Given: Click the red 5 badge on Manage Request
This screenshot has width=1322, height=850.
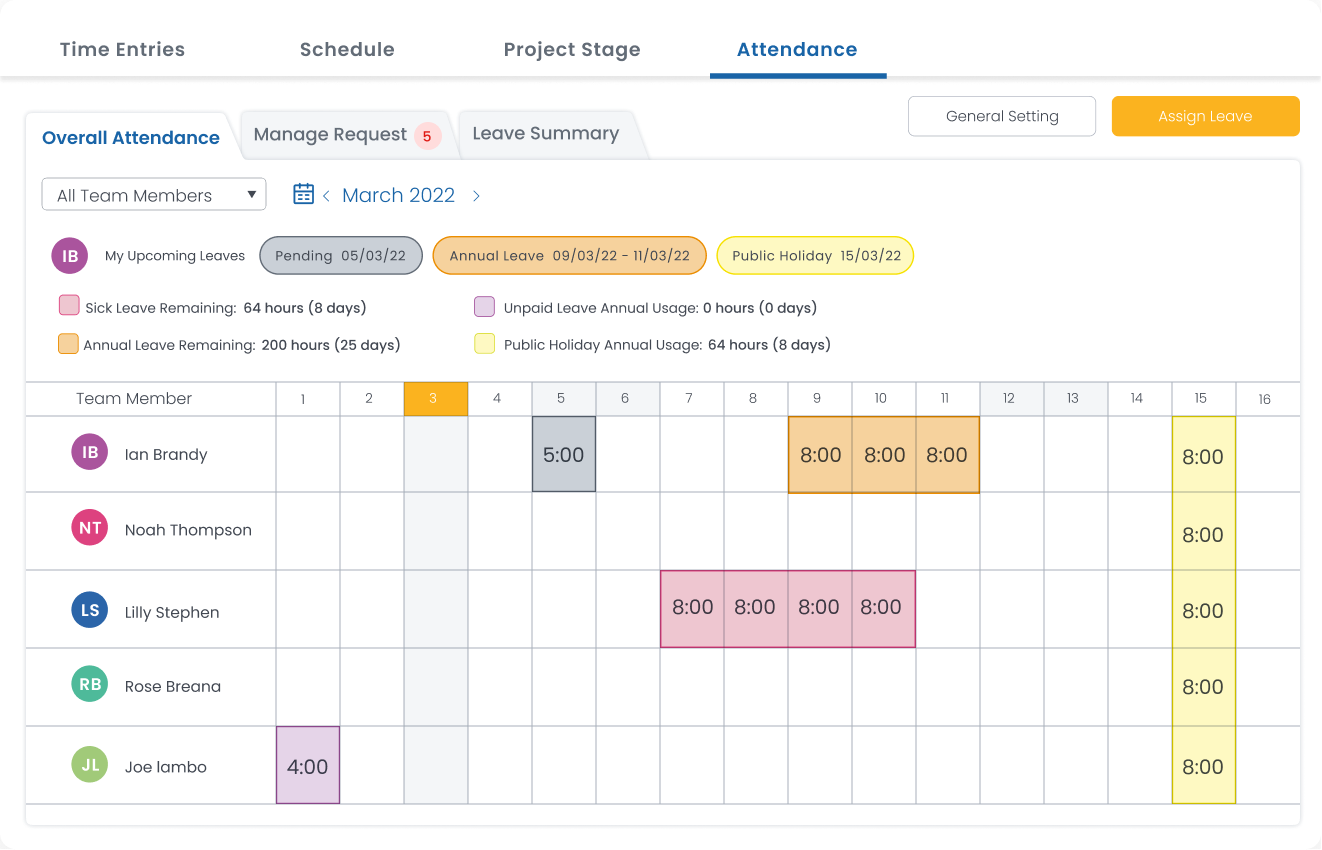Looking at the screenshot, I should click(x=430, y=134).
